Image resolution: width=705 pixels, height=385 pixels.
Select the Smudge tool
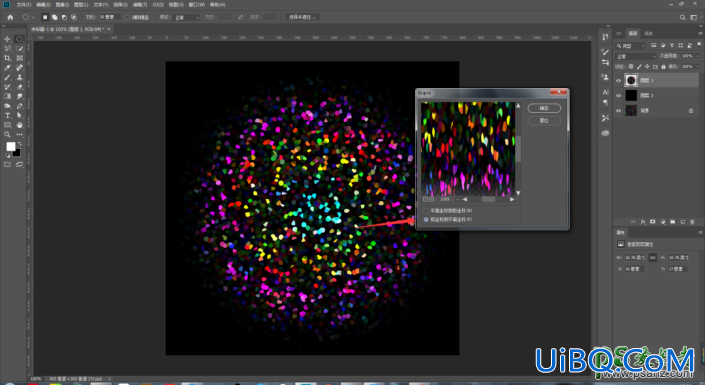(x=19, y=96)
